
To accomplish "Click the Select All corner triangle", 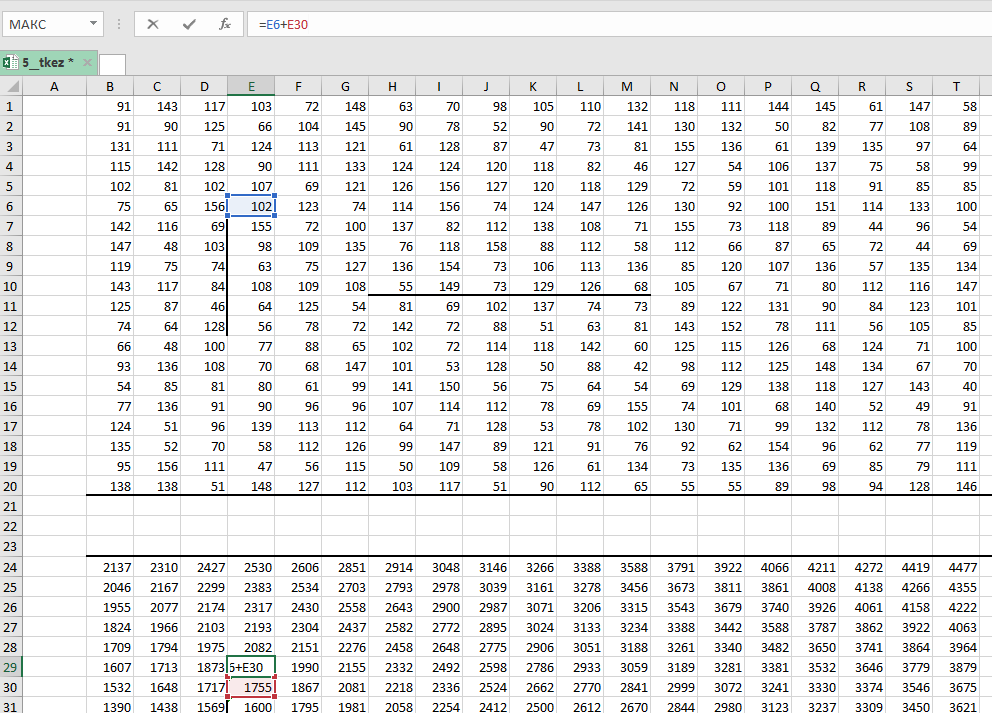I will (x=11, y=87).
